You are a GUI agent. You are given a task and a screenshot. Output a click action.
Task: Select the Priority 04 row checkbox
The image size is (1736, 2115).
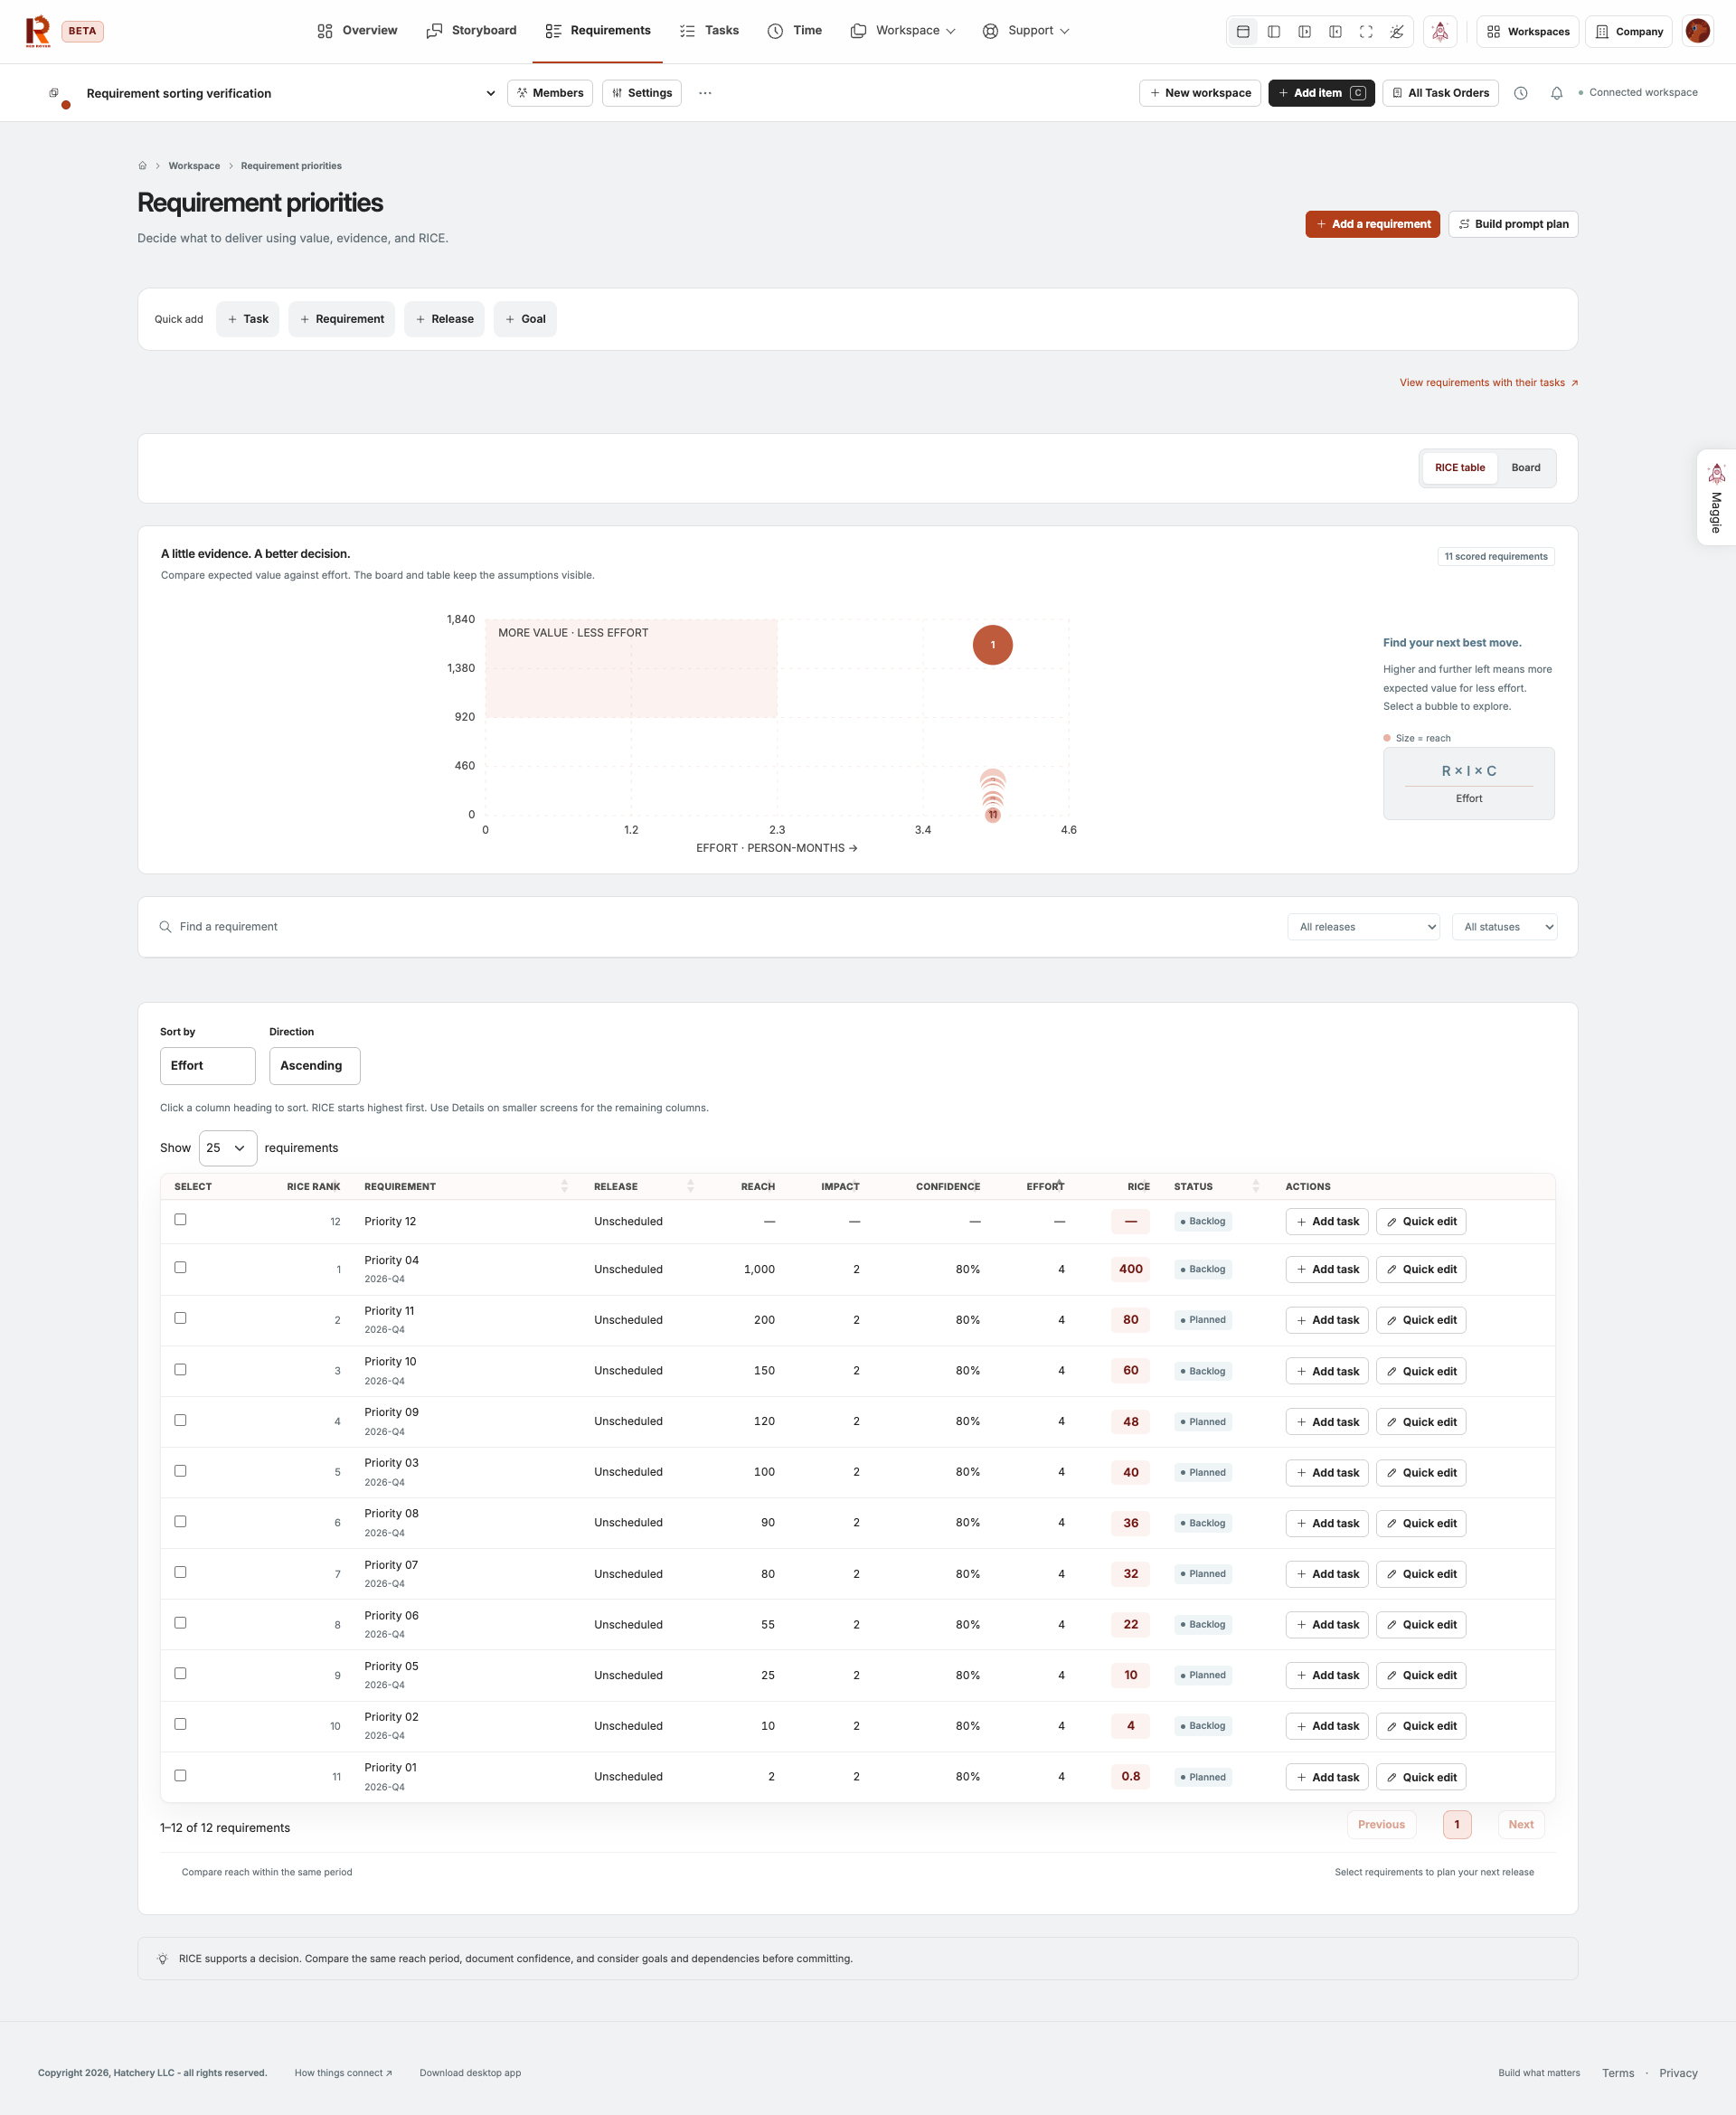click(x=180, y=1267)
